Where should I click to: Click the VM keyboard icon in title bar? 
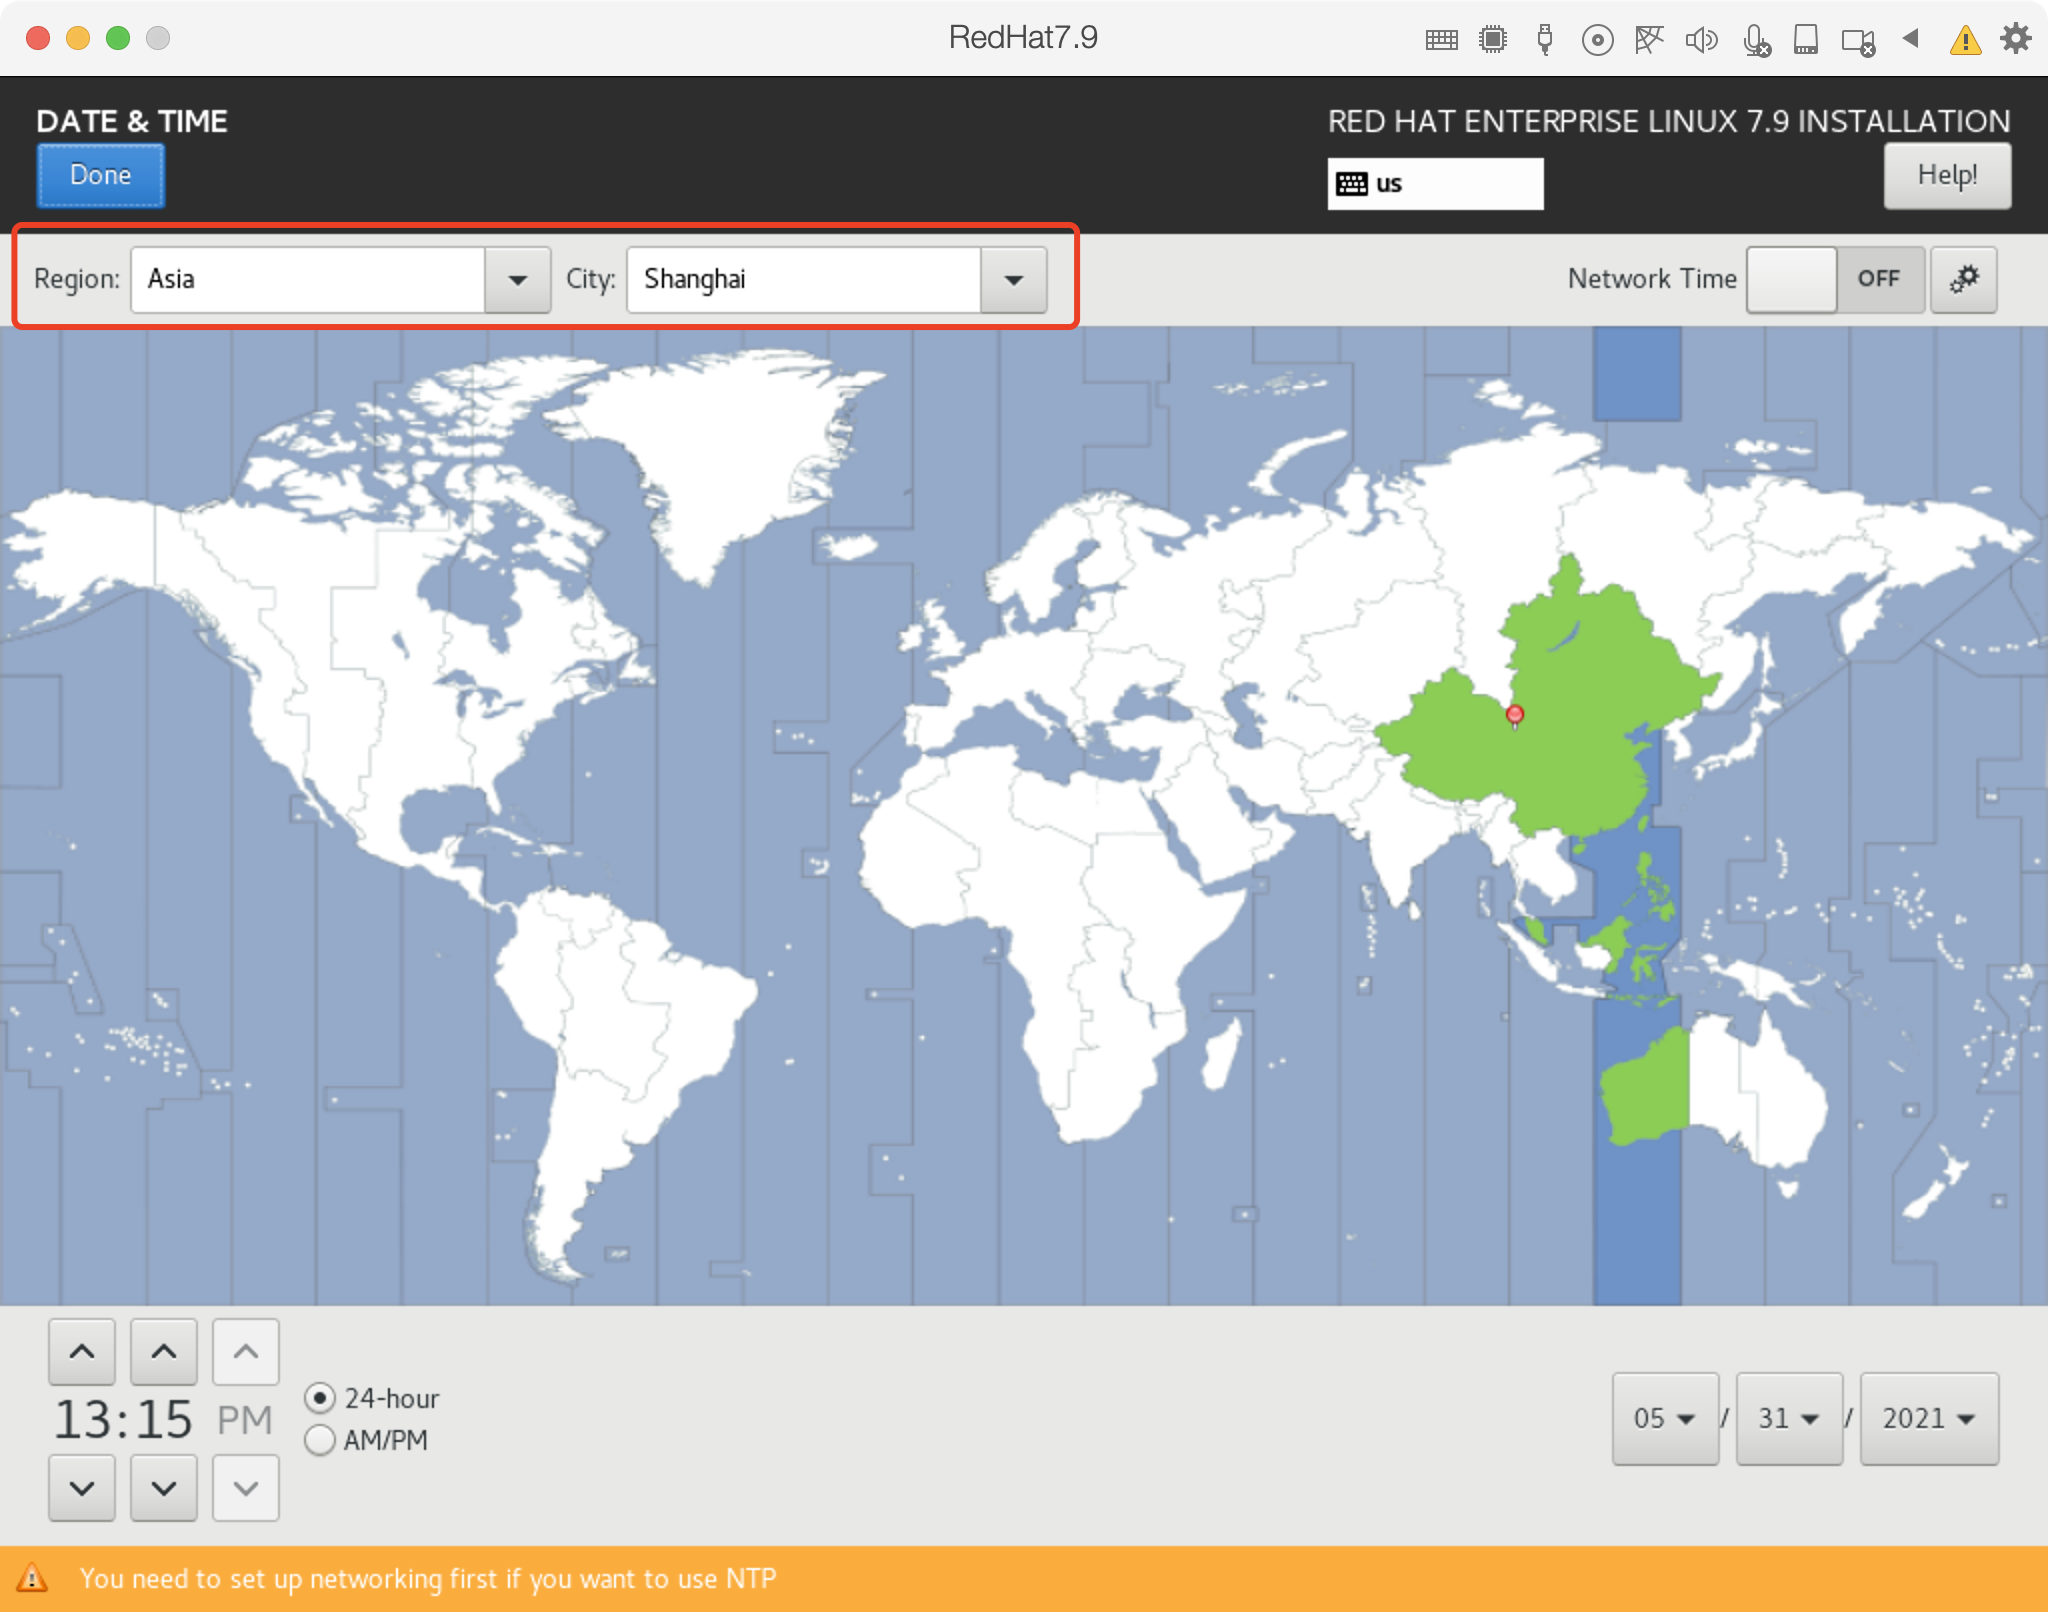[1441, 40]
